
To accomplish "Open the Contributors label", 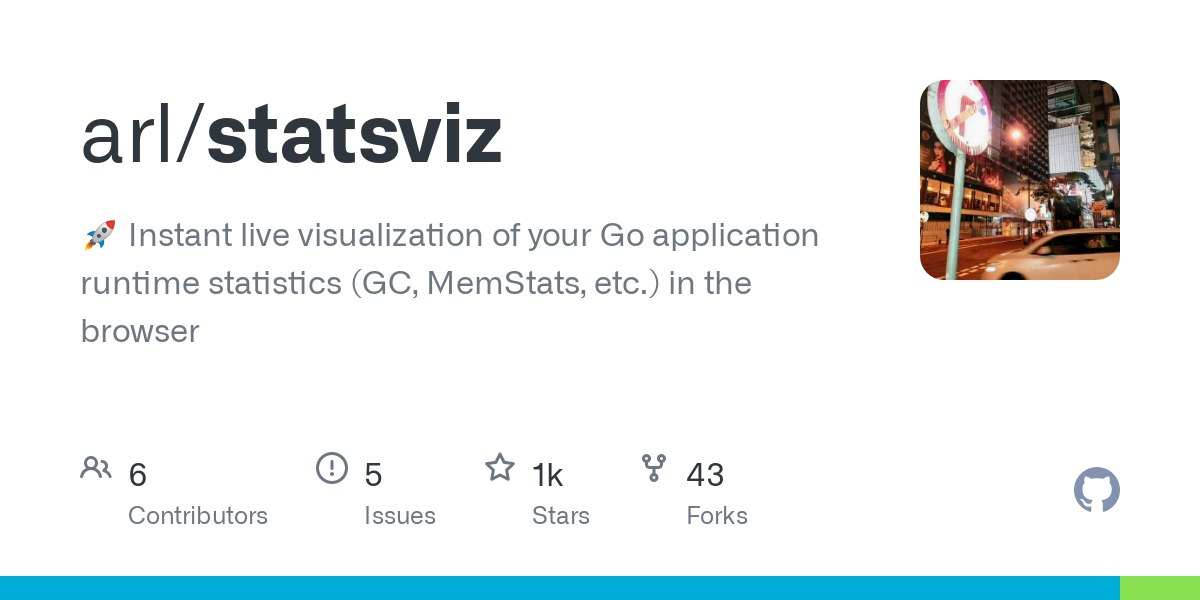I will [x=198, y=516].
